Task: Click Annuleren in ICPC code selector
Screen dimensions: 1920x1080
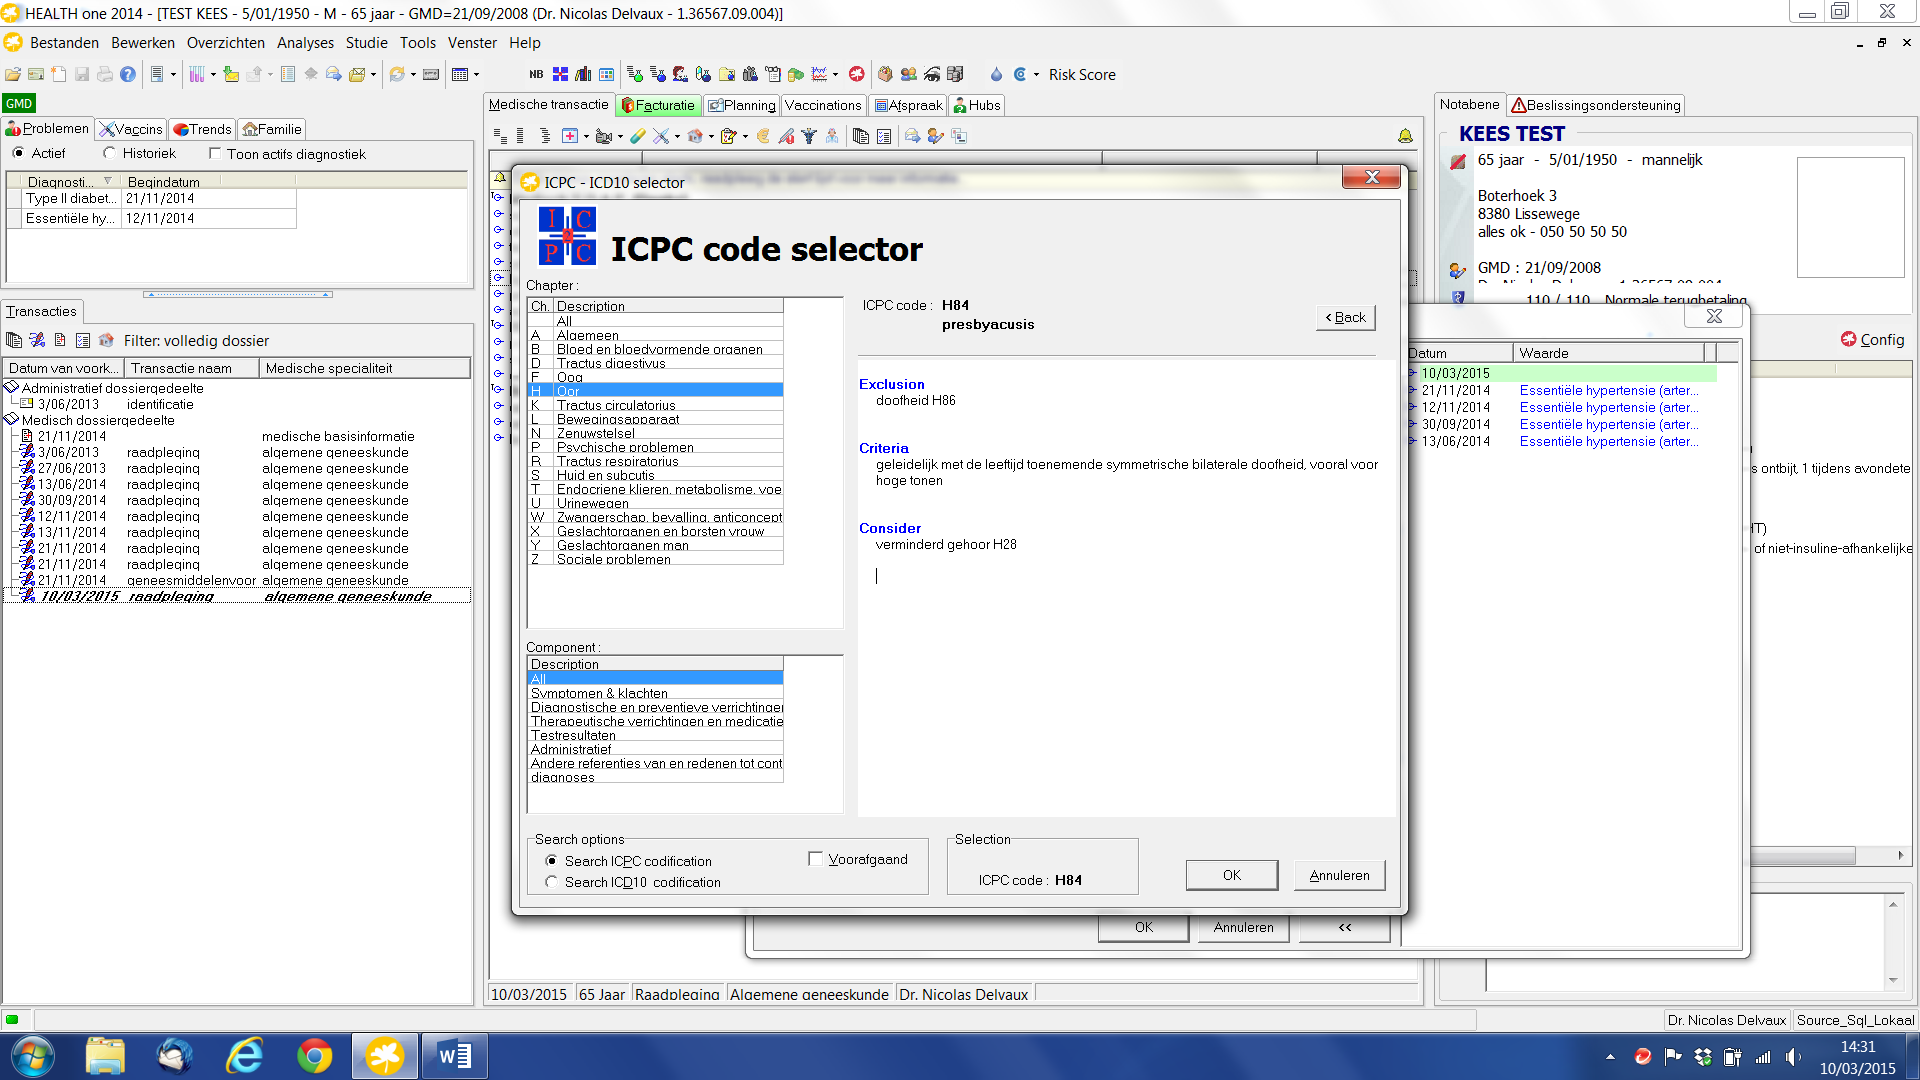Action: click(x=1340, y=875)
